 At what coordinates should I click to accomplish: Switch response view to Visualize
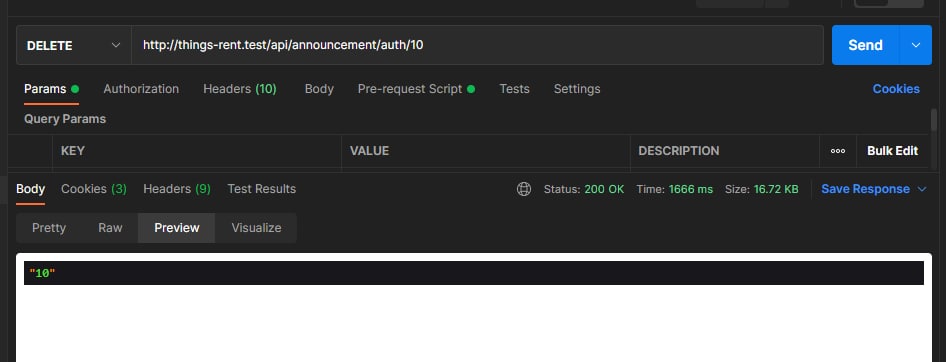pos(256,227)
